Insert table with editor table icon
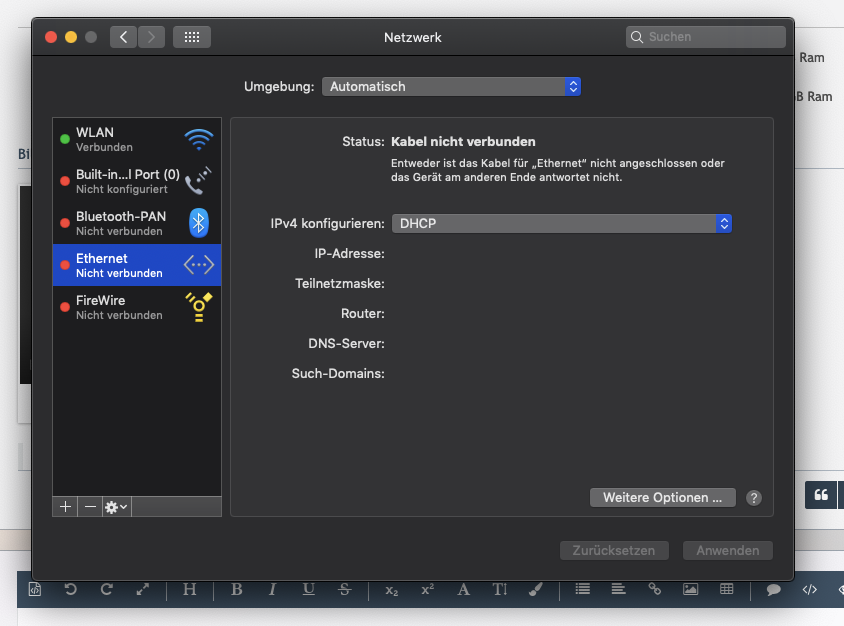The image size is (844, 626). coord(727,589)
